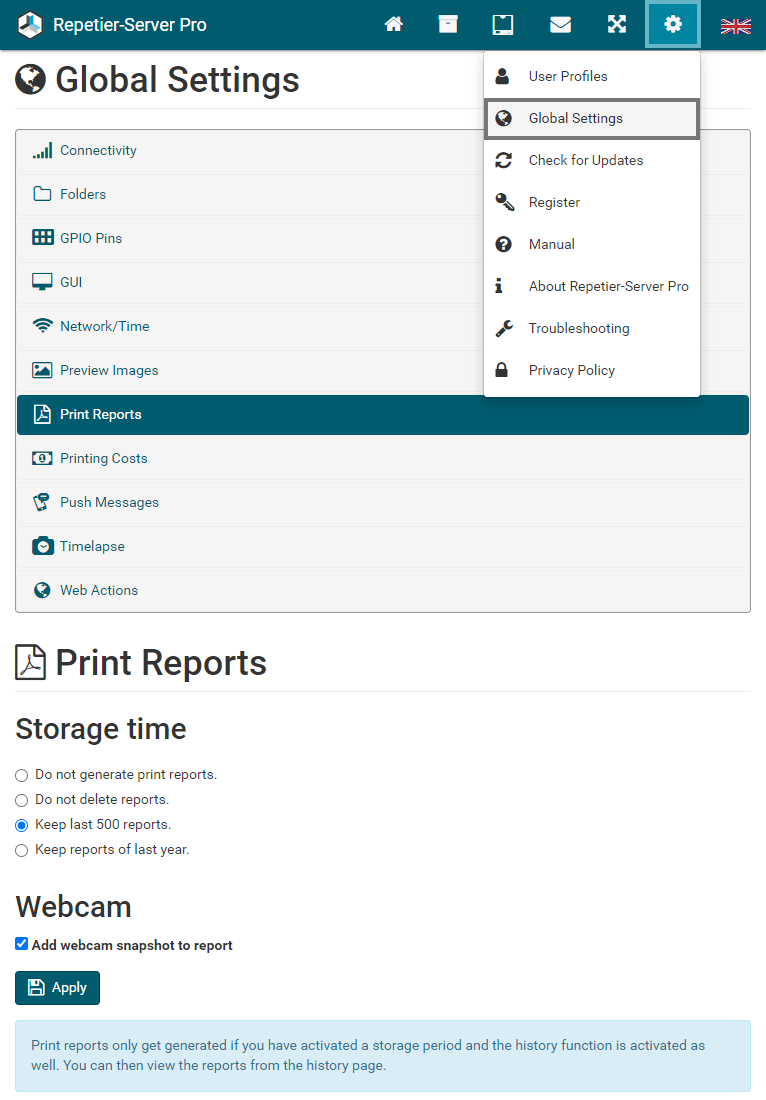Image resolution: width=766 pixels, height=1100 pixels.
Task: Click the key Register icon
Action: [x=504, y=202]
